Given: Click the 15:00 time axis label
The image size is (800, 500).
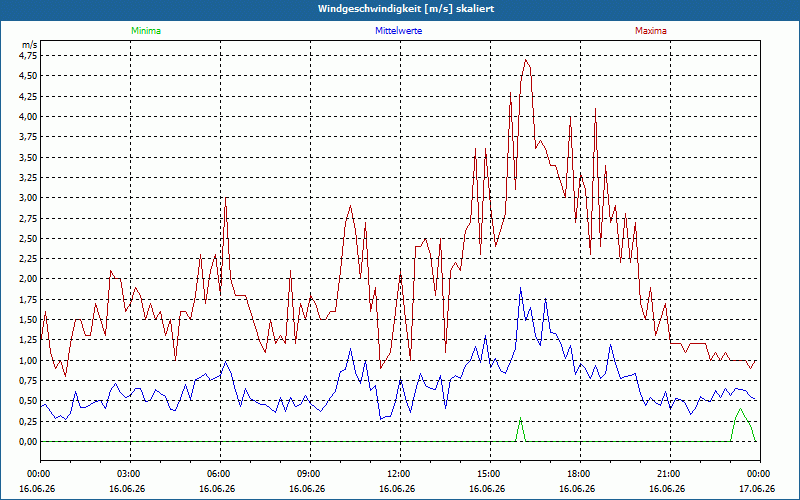Looking at the screenshot, I should coord(490,474).
